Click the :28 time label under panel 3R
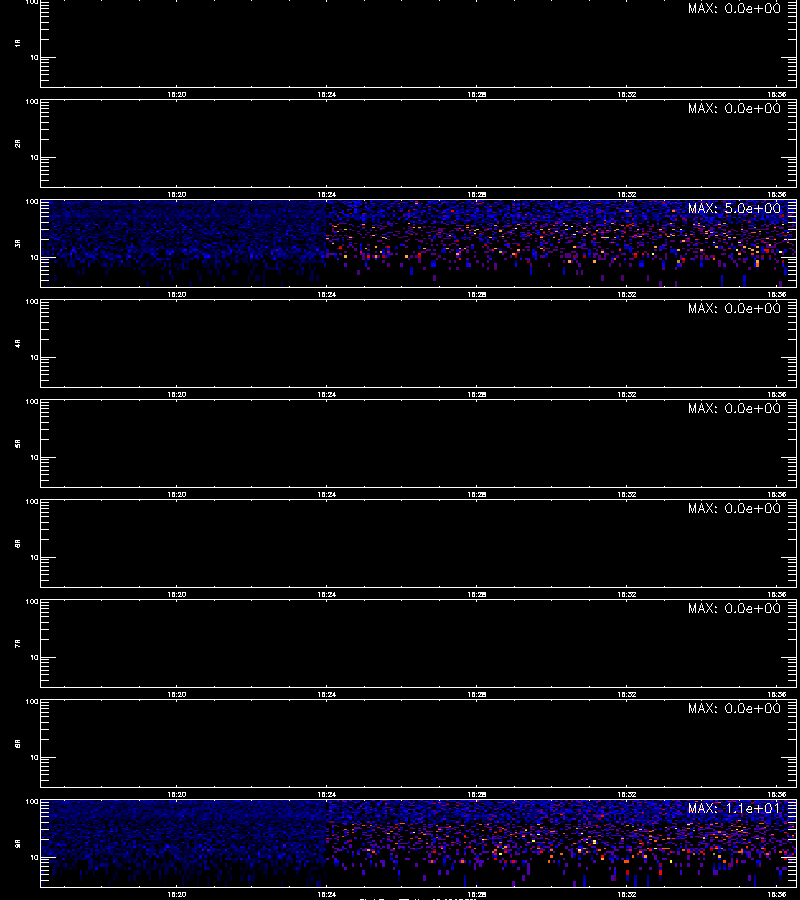 (476, 294)
